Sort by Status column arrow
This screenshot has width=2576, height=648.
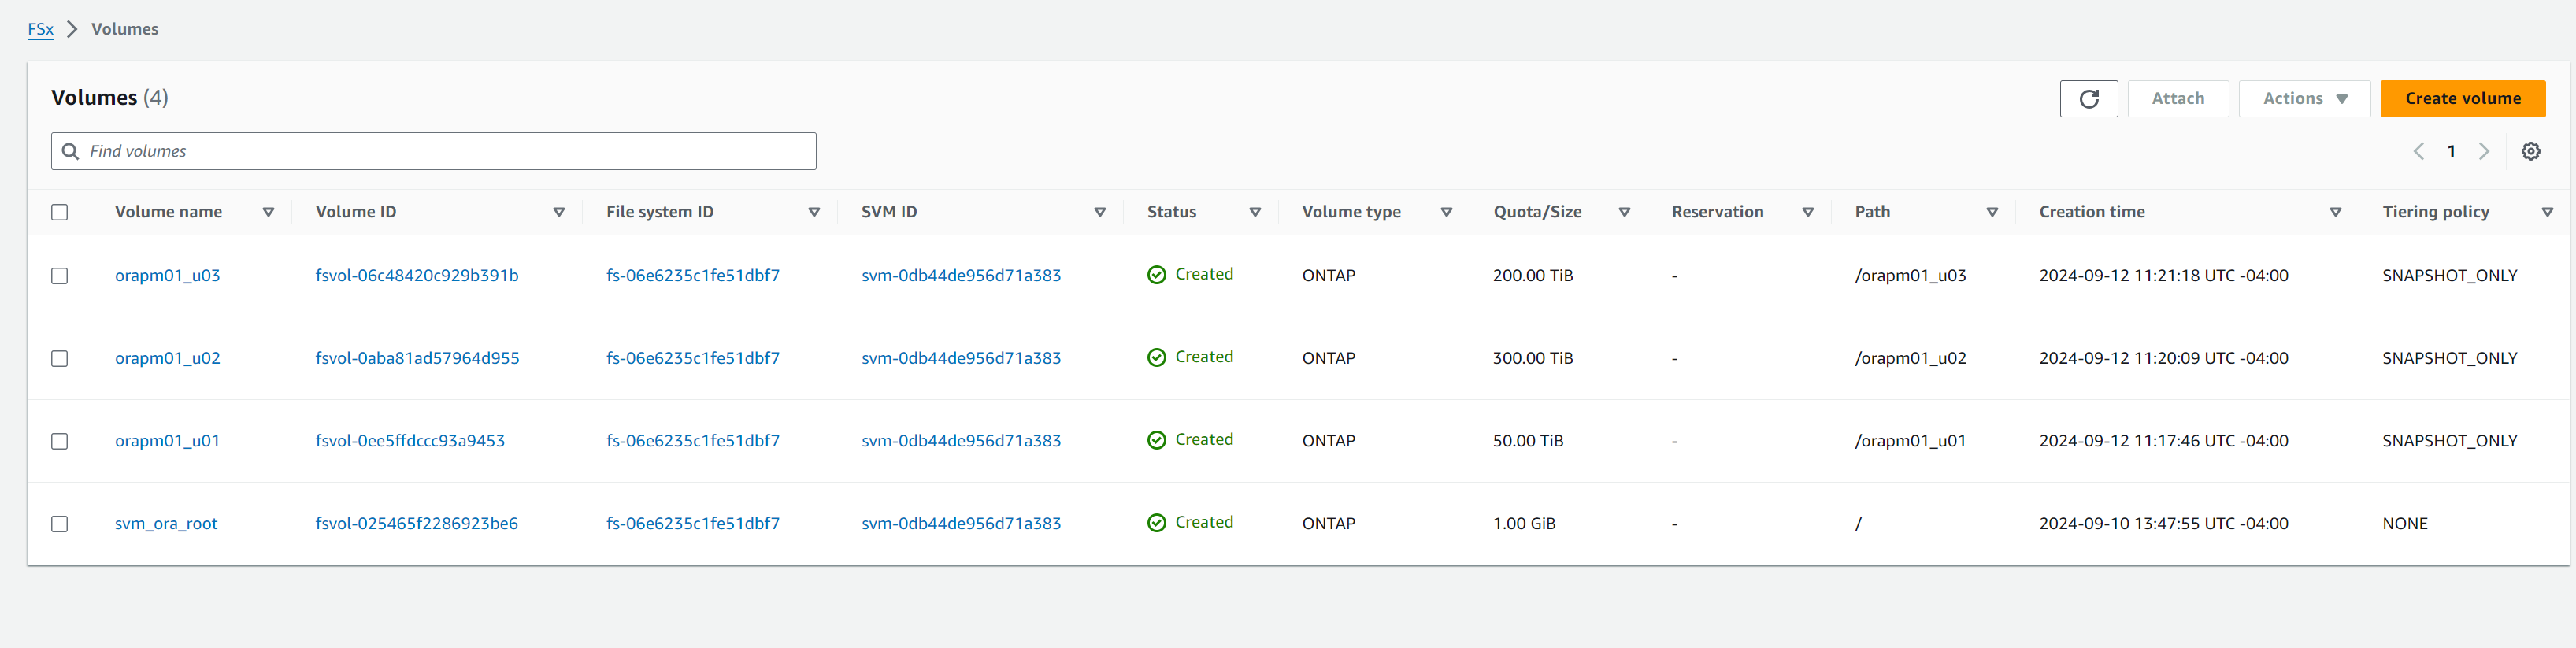(1254, 212)
